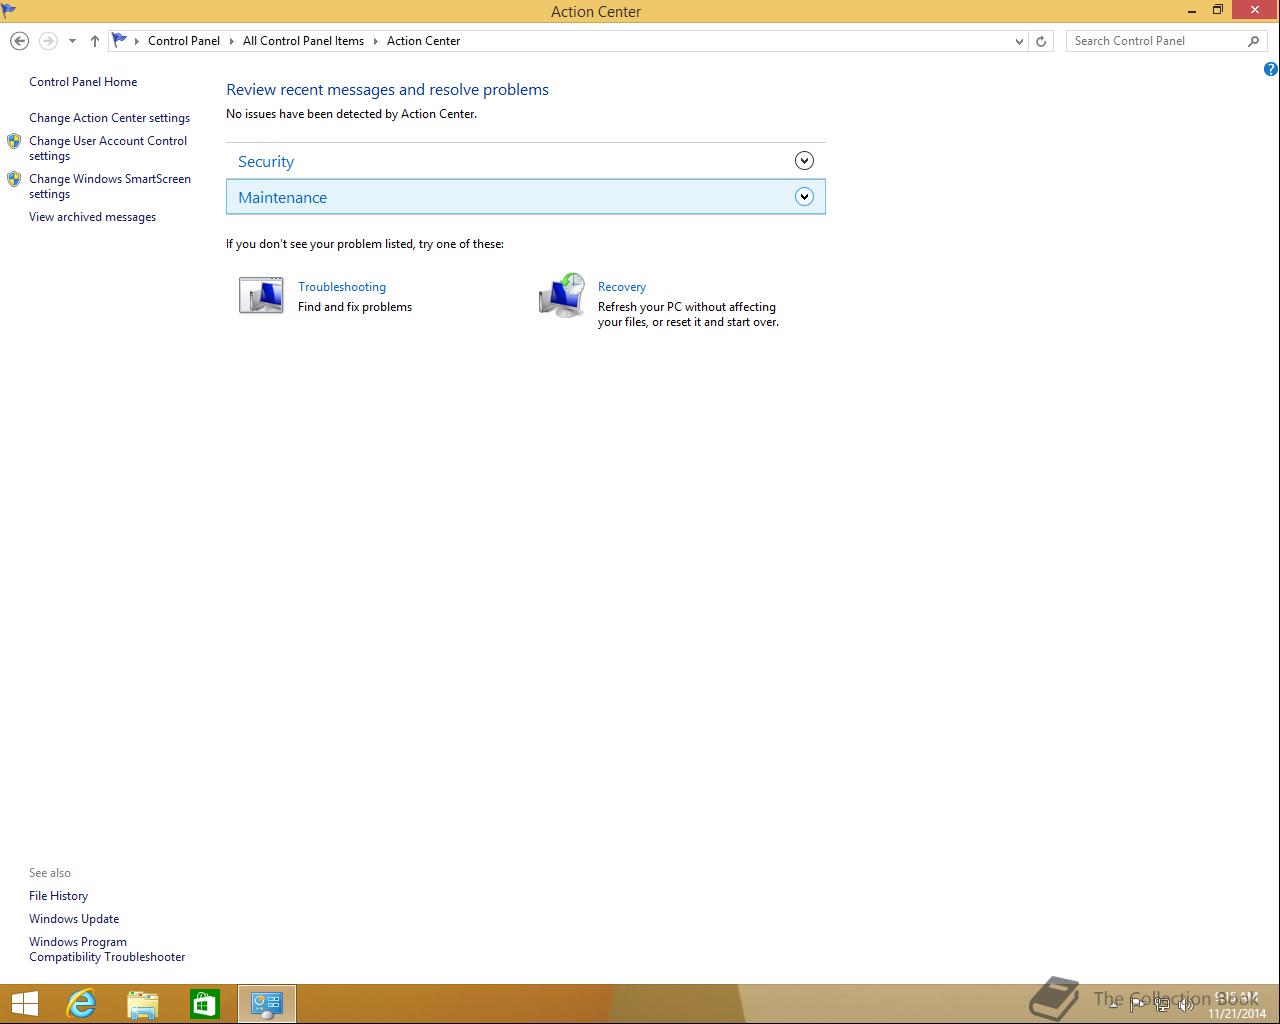Screen dimensions: 1280x1024
Task: Click the flag icon in address bar
Action: click(x=119, y=41)
